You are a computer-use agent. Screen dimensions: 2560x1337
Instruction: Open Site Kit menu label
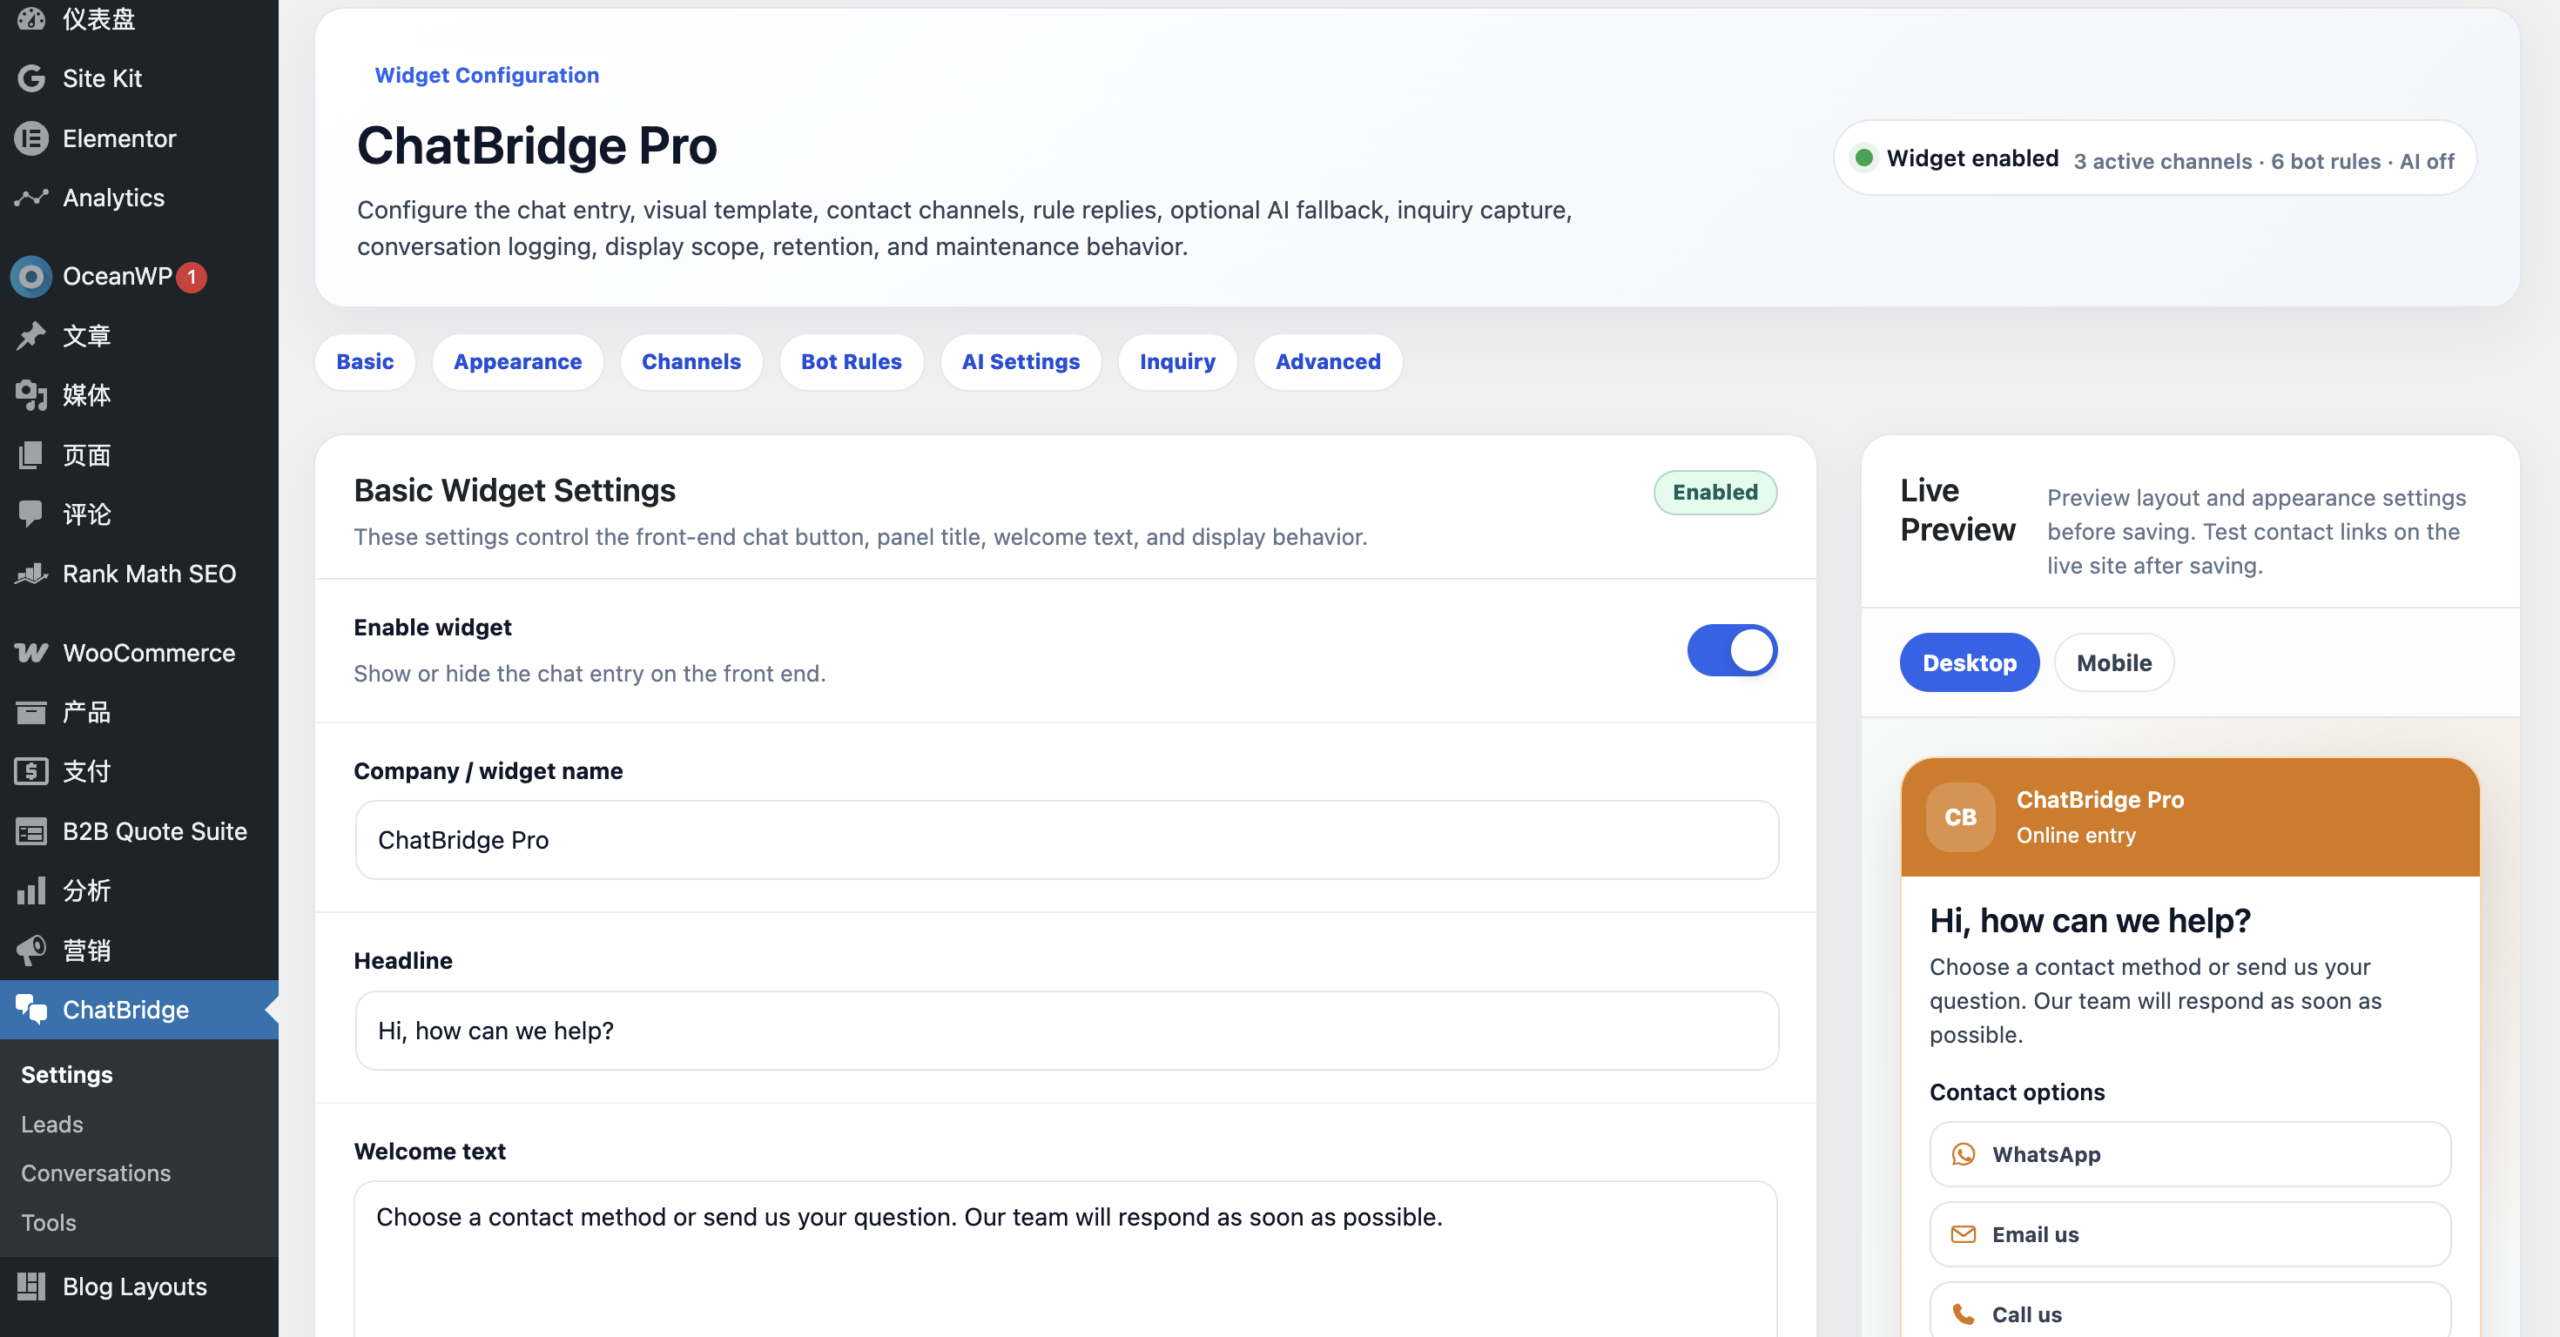tap(102, 78)
